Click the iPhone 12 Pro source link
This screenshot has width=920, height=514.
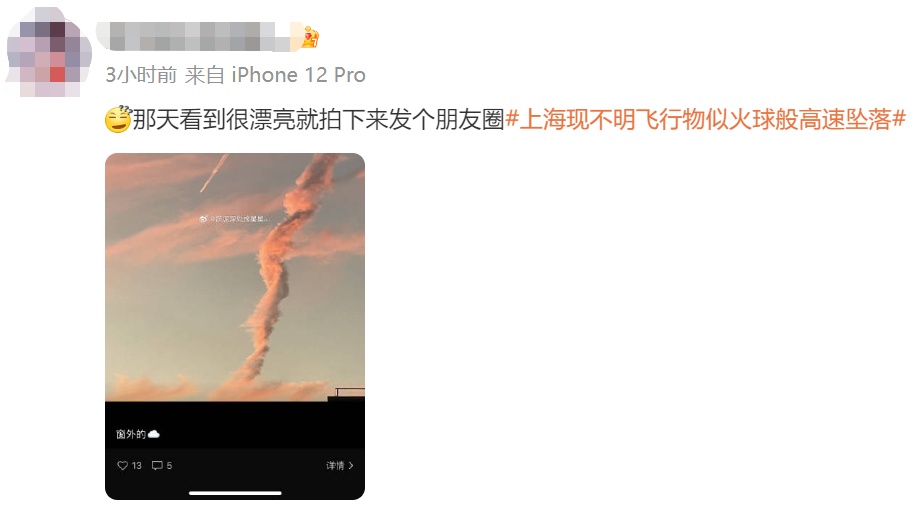pyautogui.click(x=299, y=75)
